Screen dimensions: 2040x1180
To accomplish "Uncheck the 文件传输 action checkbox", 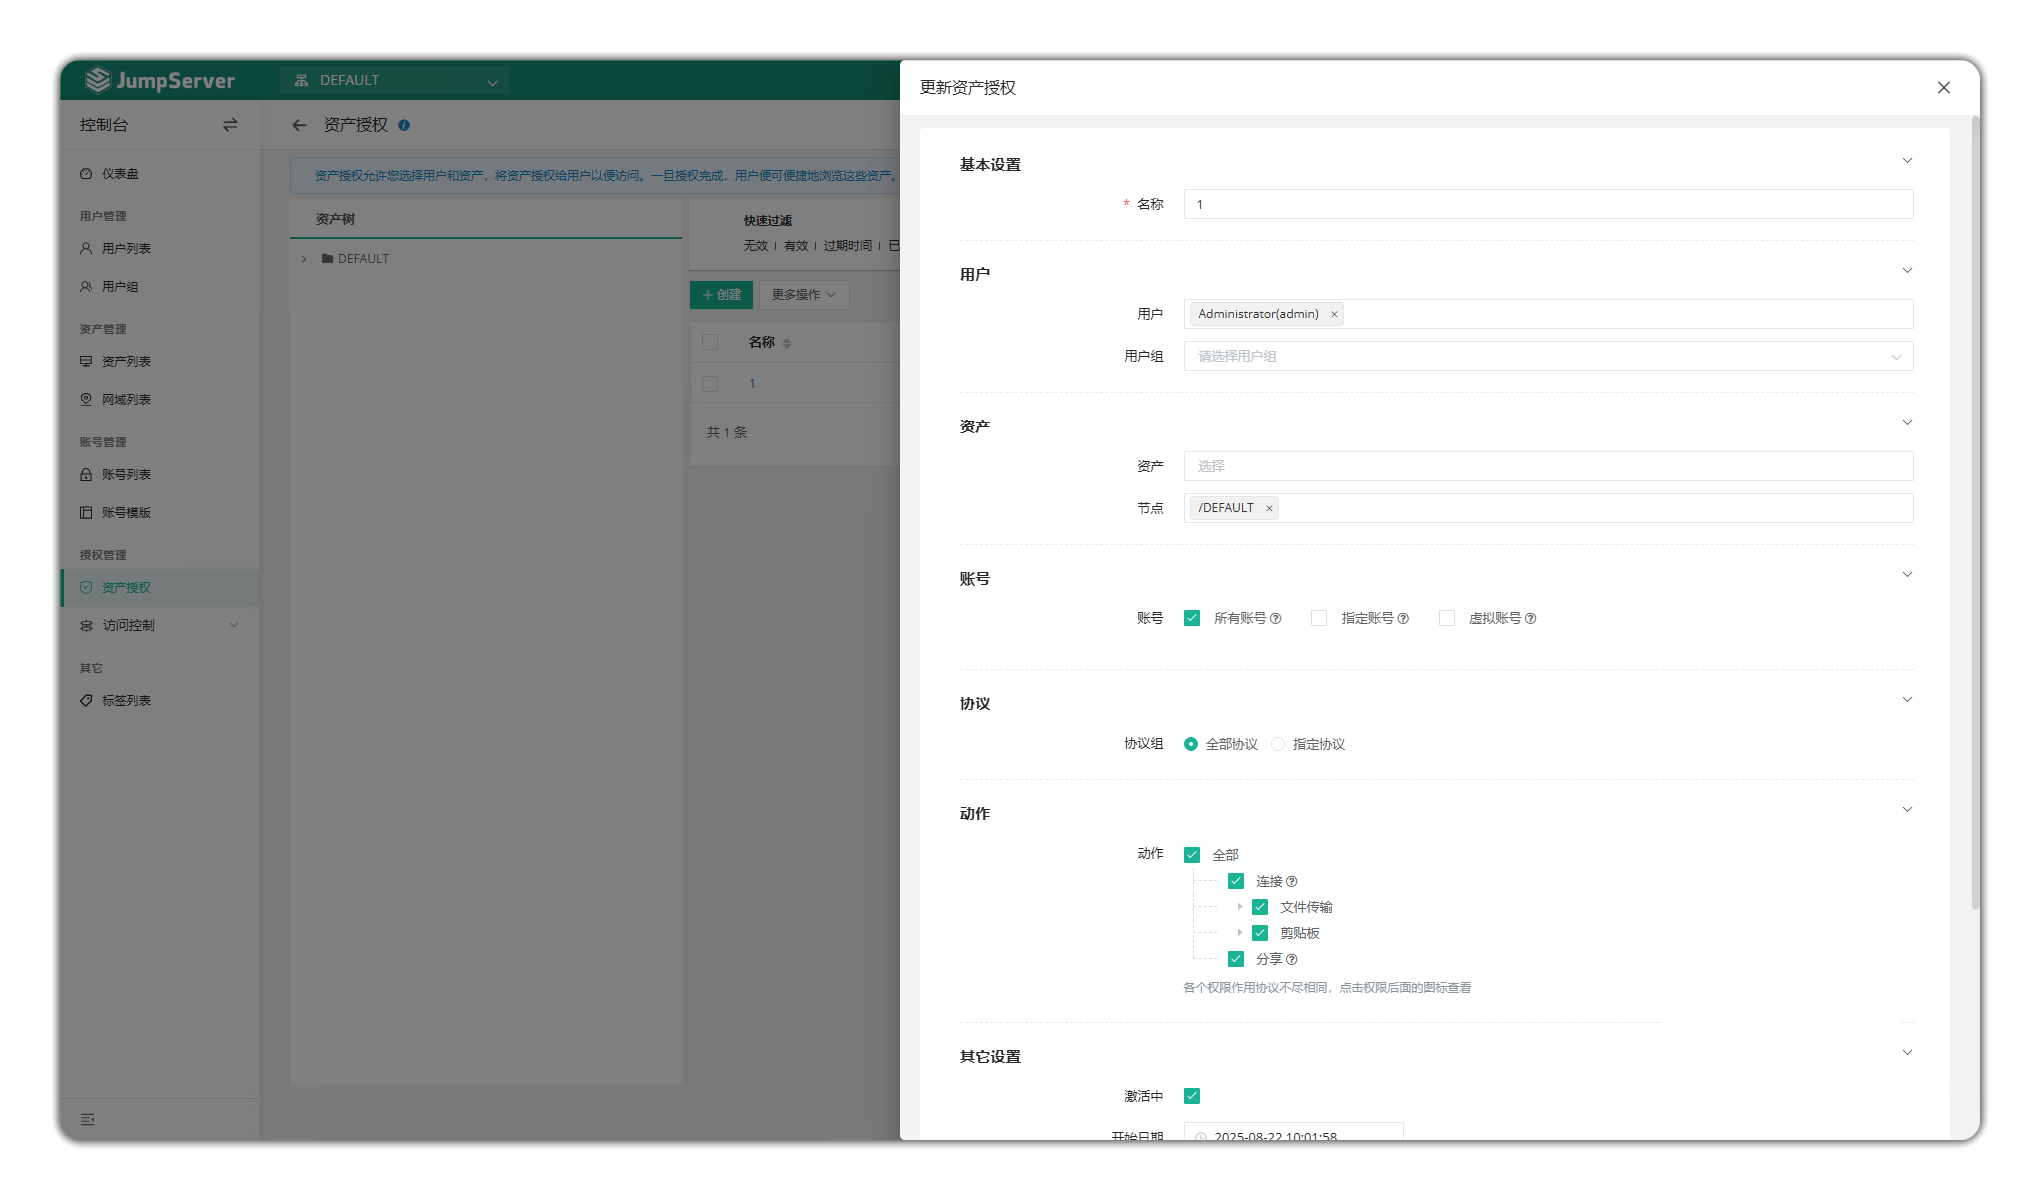I will click(1260, 907).
